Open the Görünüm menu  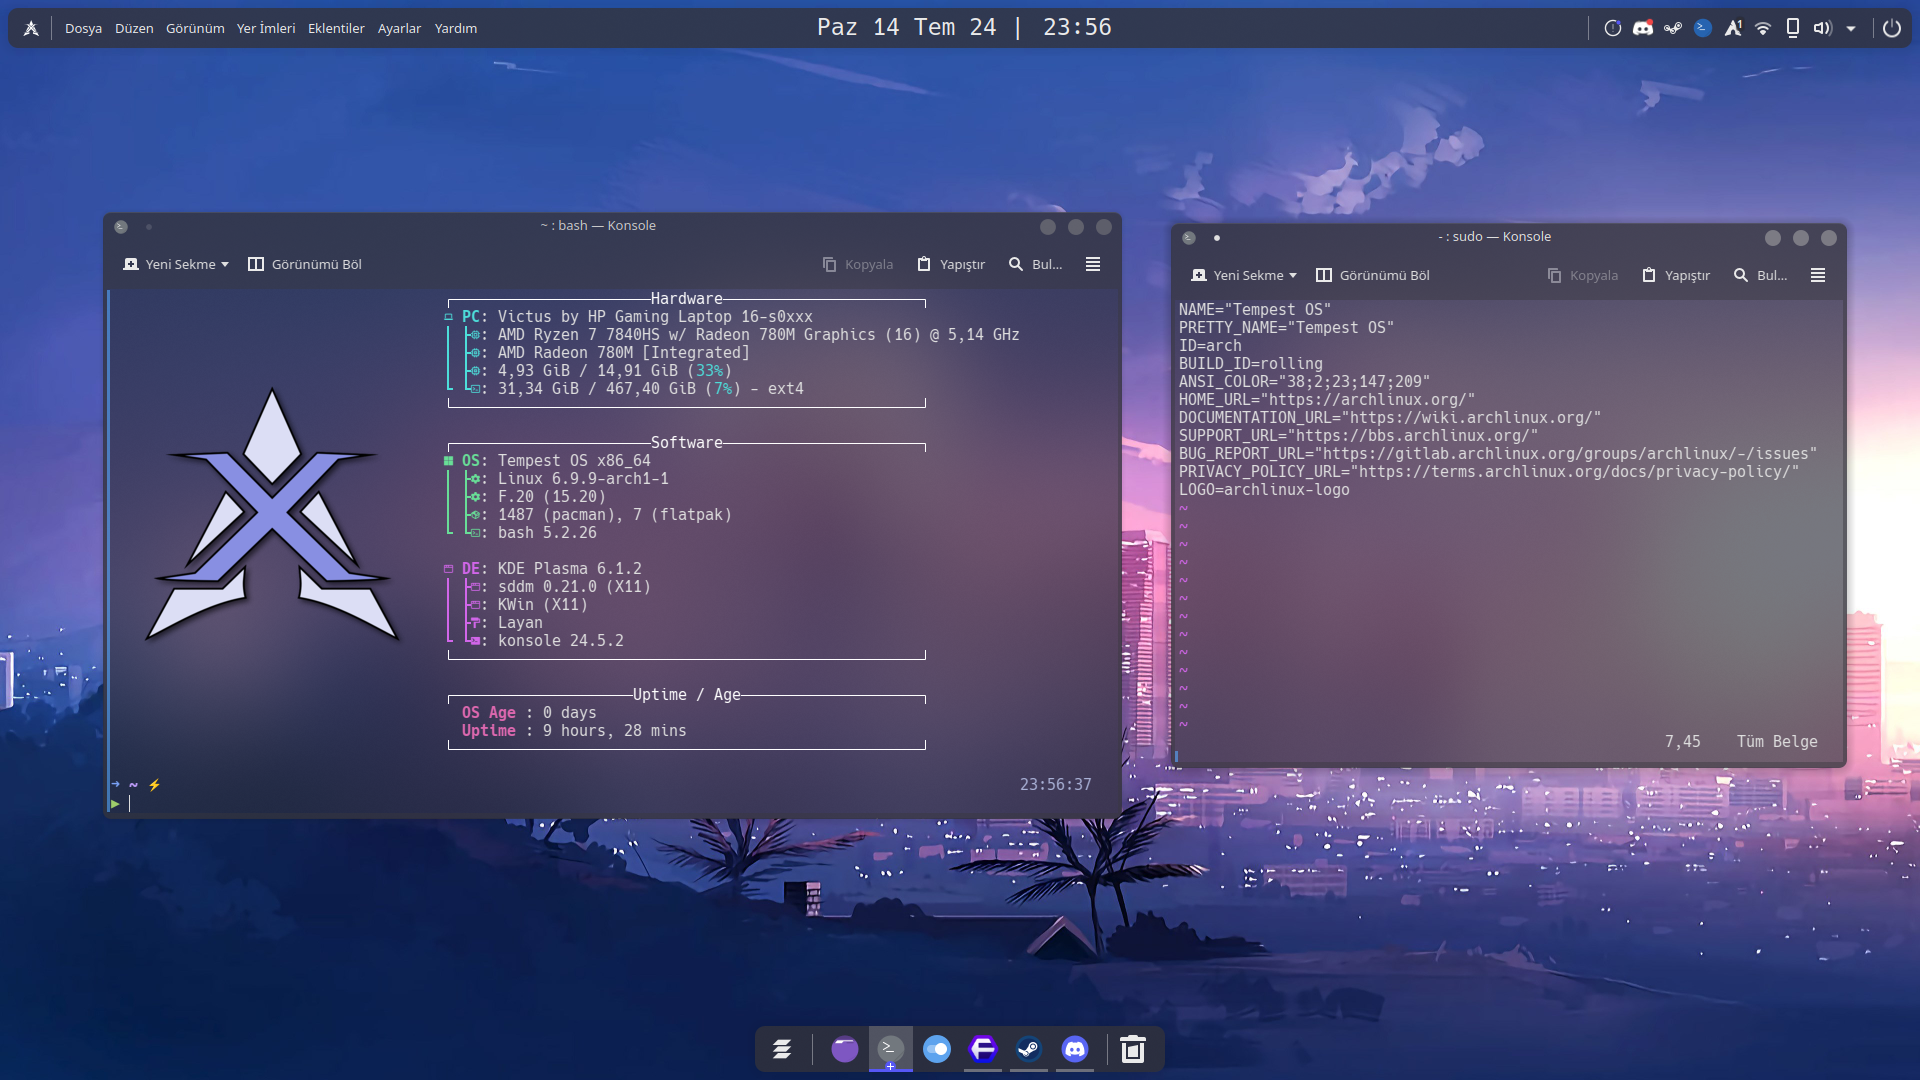[x=195, y=28]
